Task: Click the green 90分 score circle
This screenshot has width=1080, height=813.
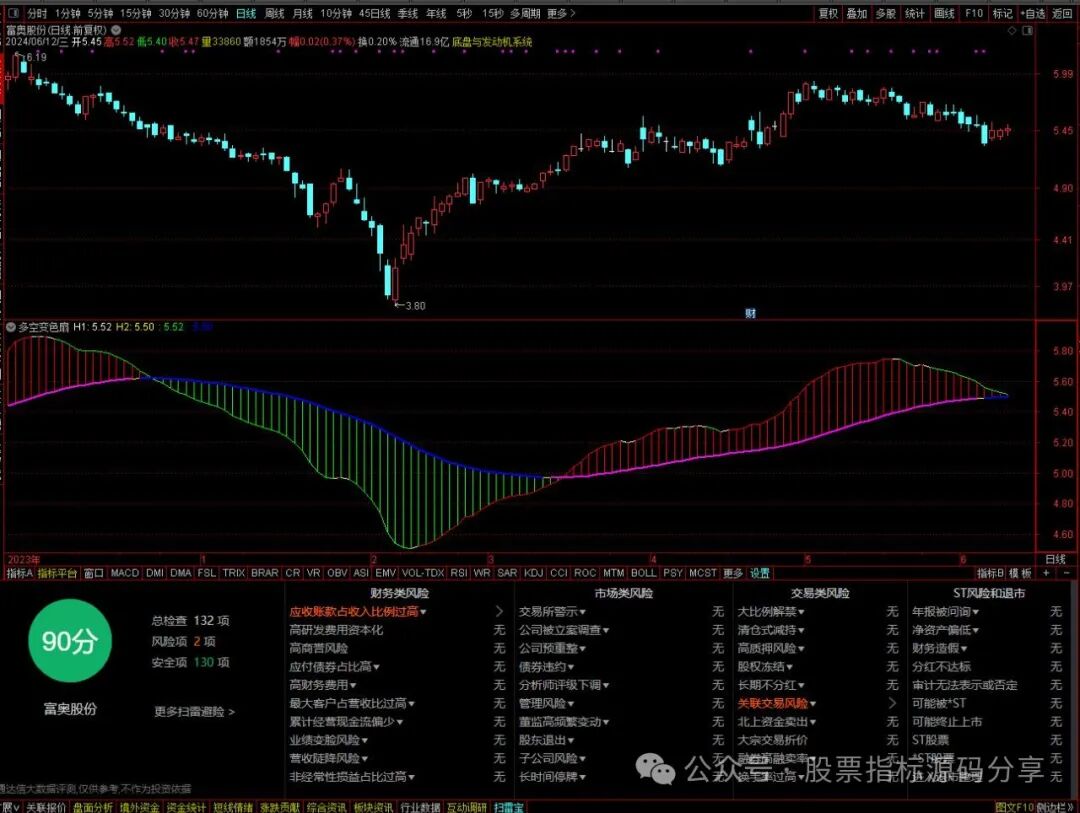Action: click(70, 641)
